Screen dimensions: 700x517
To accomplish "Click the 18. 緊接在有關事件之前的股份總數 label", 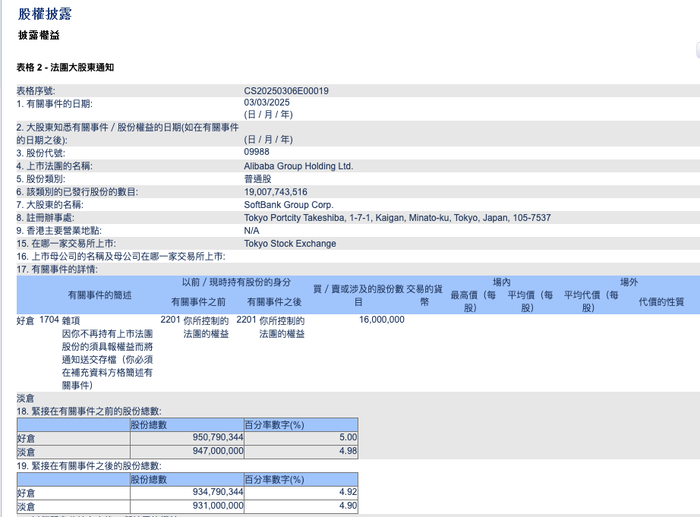I will [x=89, y=412].
